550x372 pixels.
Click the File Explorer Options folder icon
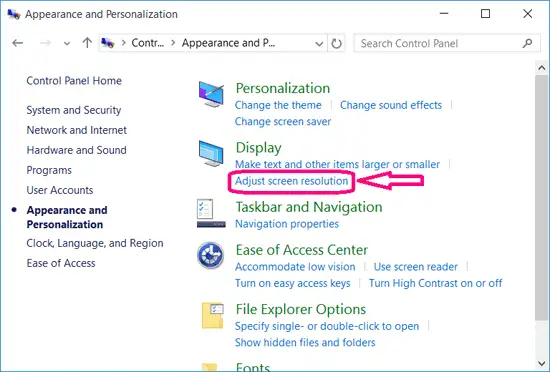[x=212, y=316]
